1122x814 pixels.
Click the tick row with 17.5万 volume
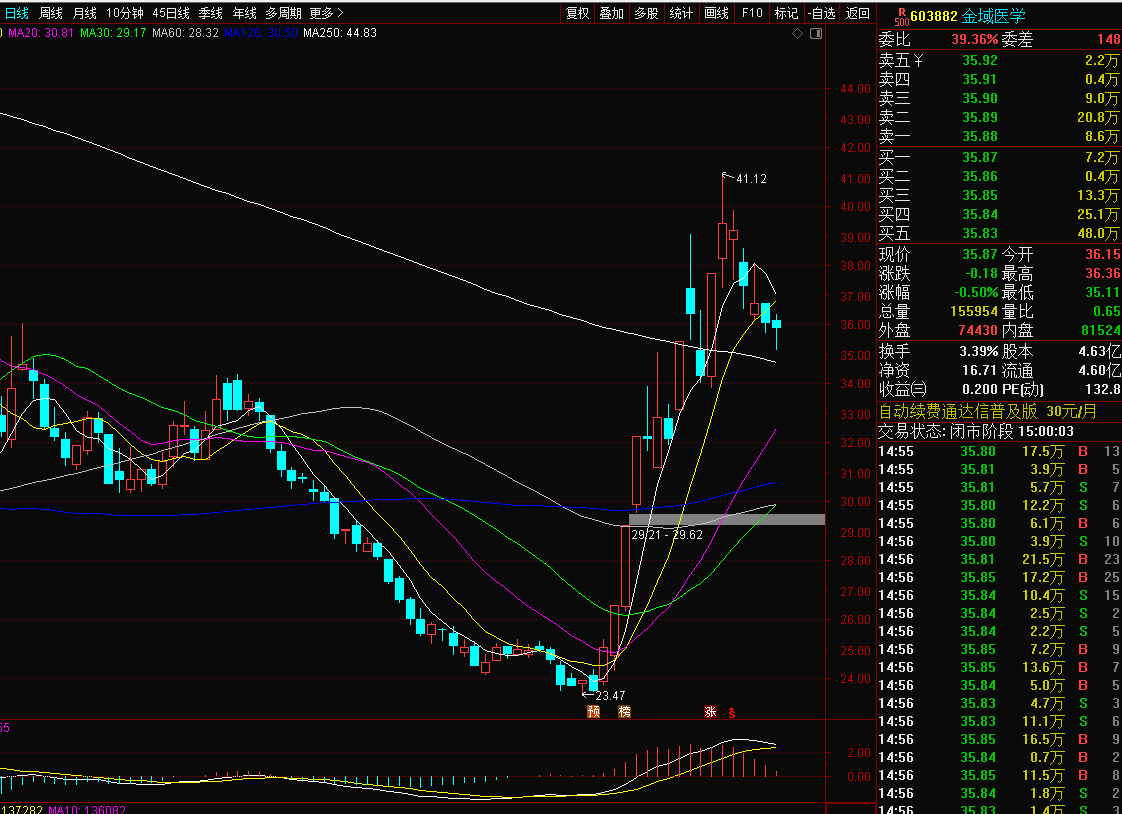pyautogui.click(x=999, y=451)
